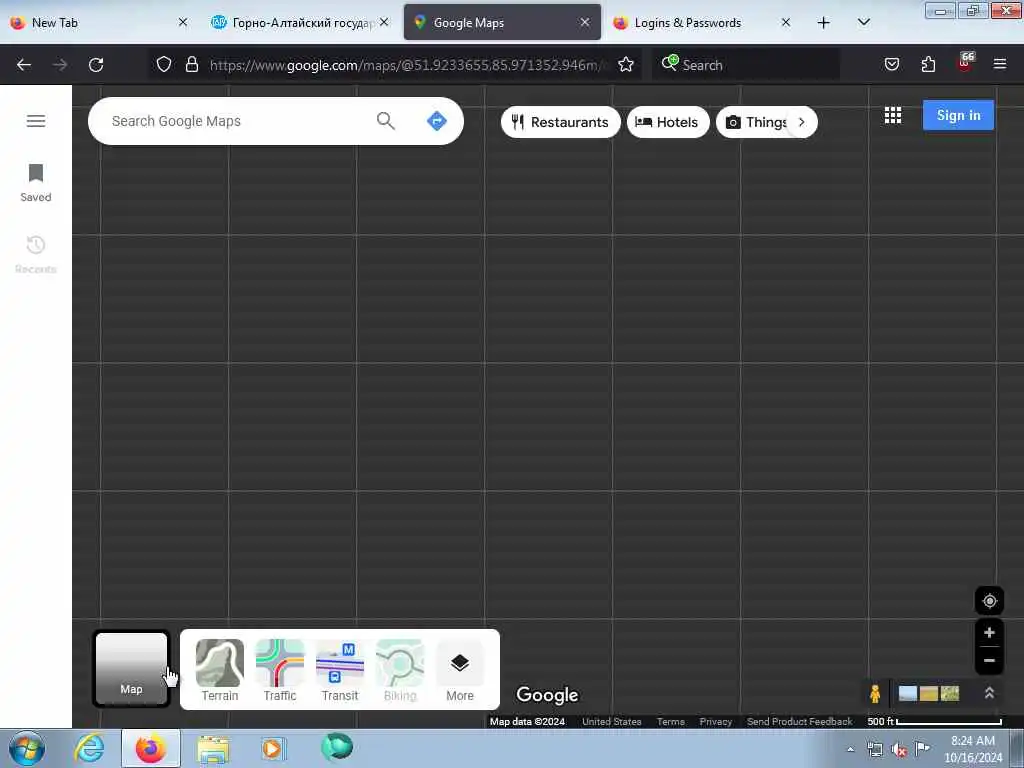Open the green globe taskbar app

pos(336,748)
